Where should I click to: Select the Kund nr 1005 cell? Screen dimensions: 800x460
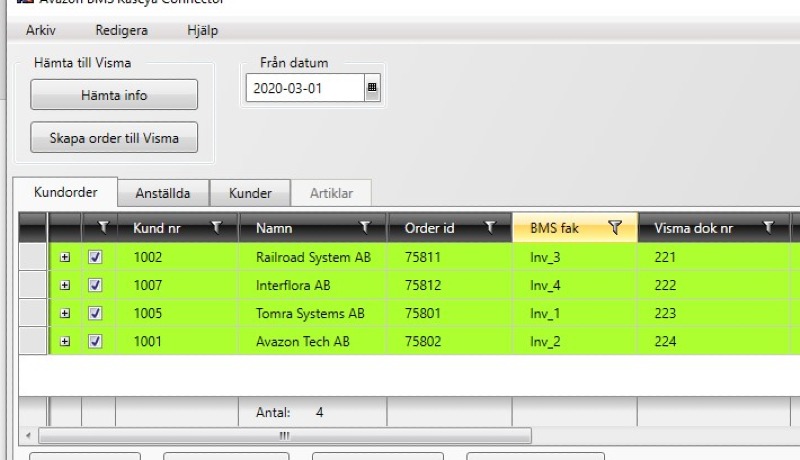[x=177, y=313]
